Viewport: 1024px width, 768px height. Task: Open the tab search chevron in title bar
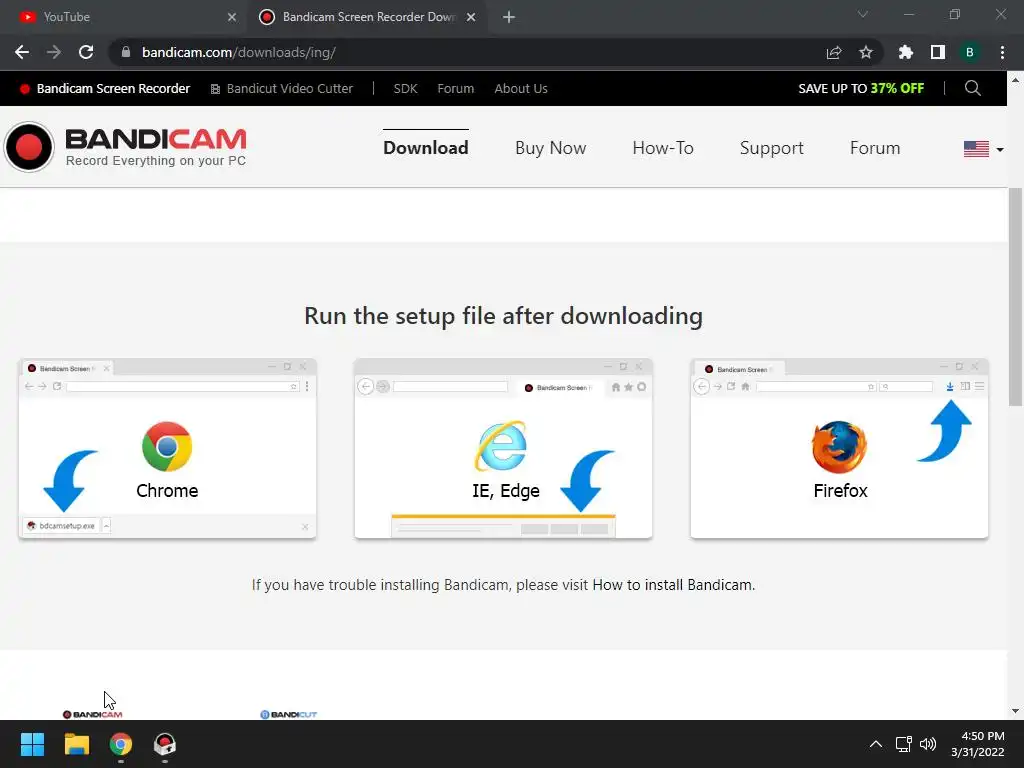pos(863,14)
